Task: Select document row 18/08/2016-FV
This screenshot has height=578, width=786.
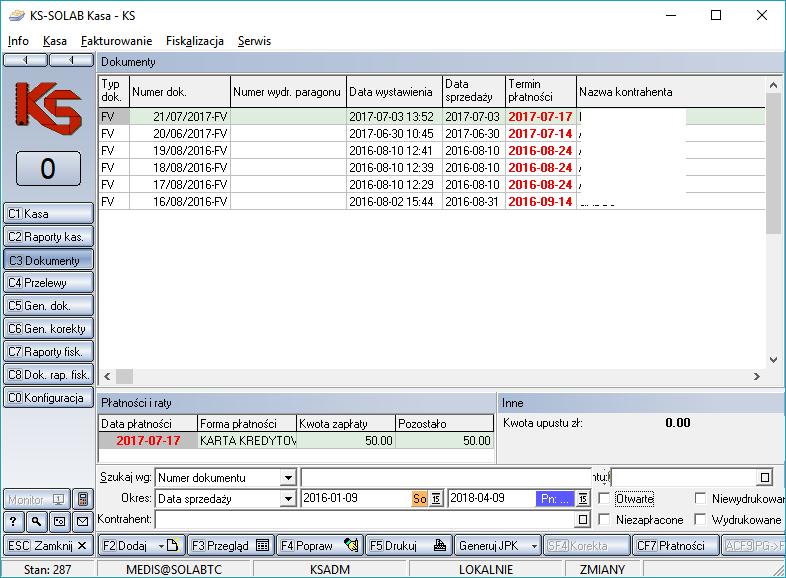Action: coord(432,167)
